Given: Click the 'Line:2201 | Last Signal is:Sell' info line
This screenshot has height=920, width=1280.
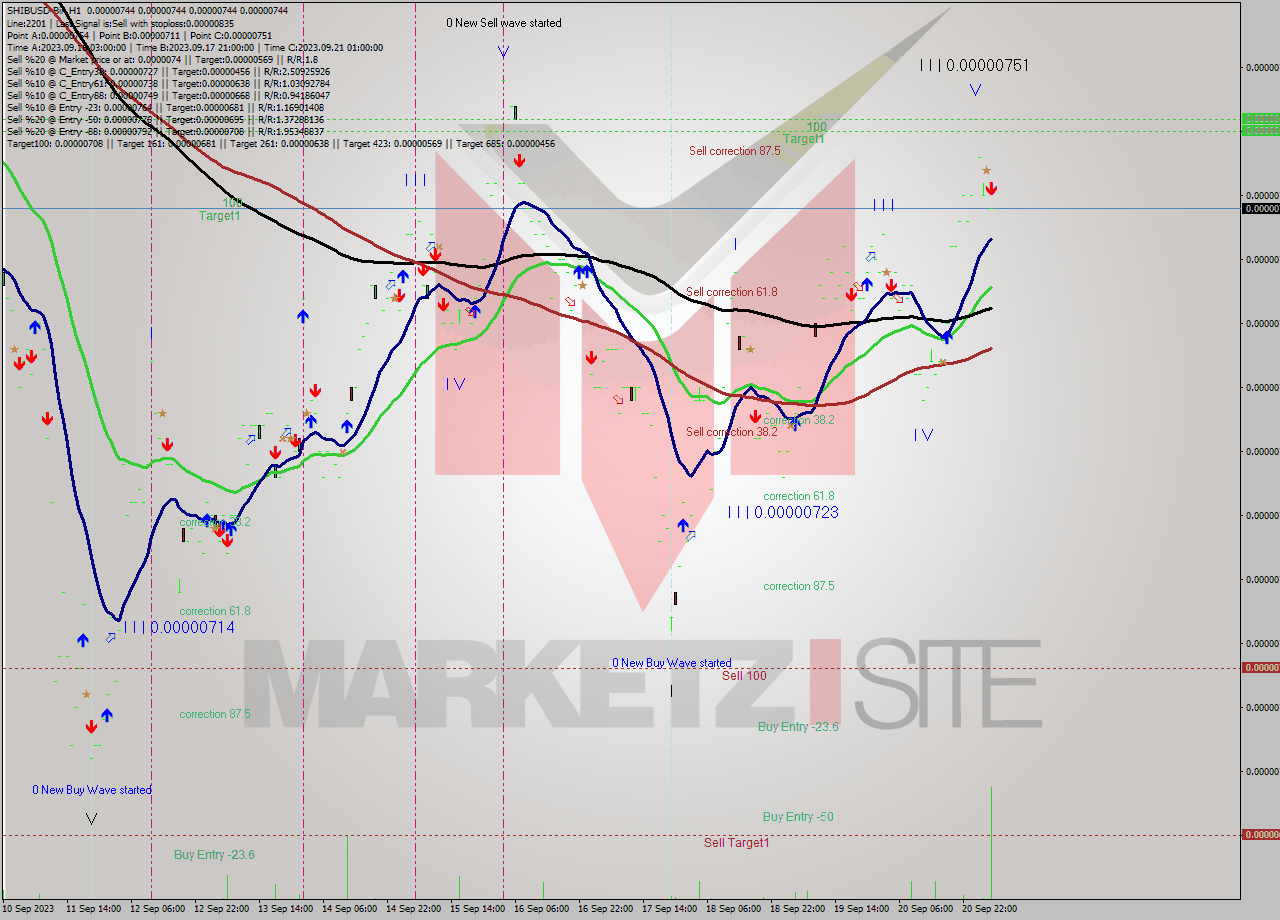Looking at the screenshot, I should [x=120, y=23].
